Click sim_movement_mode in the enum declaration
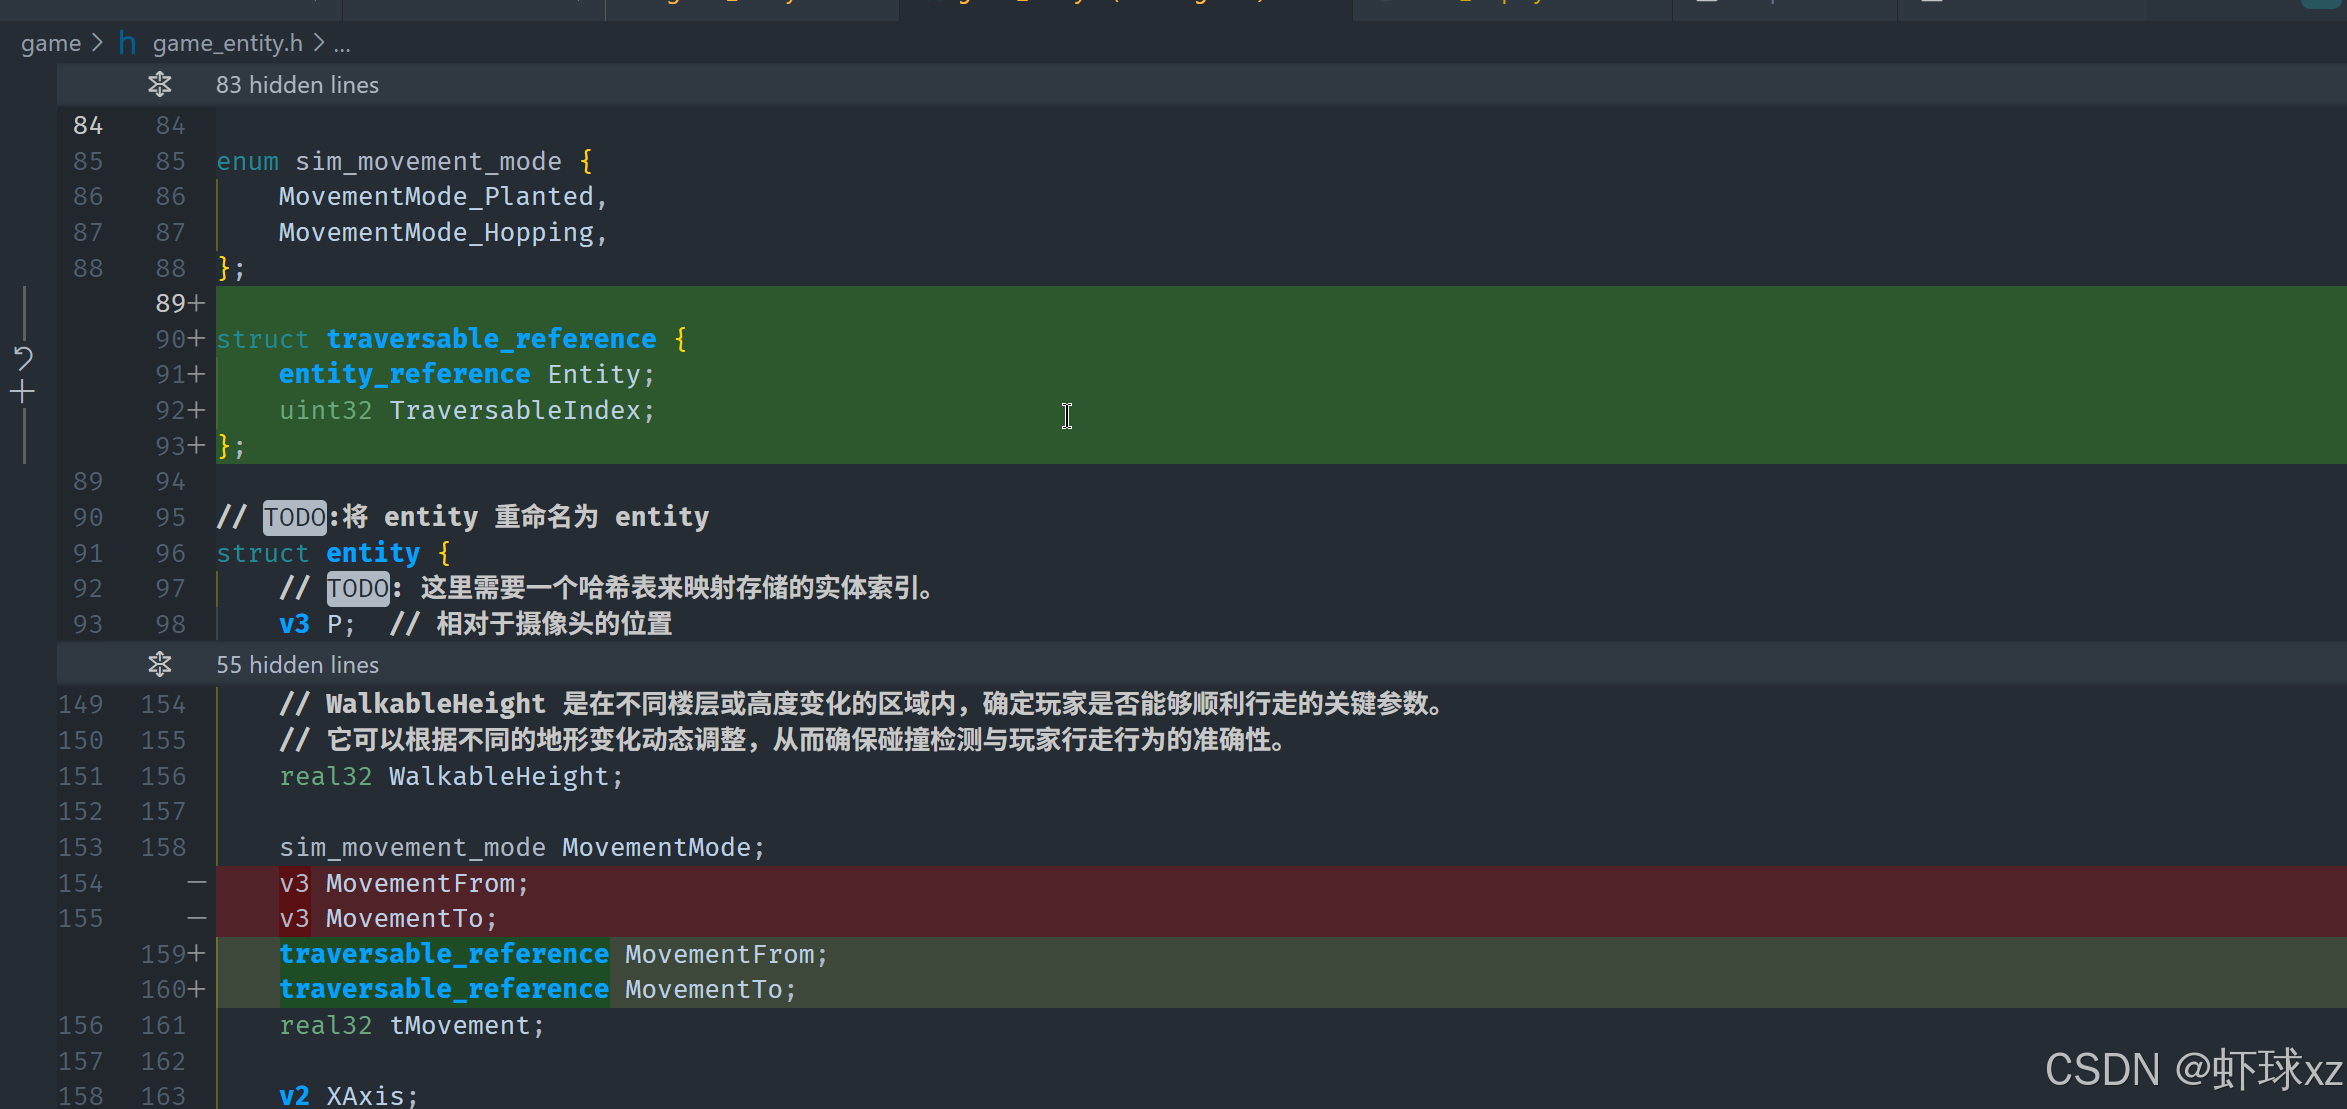Viewport: 2347px width, 1109px height. (x=428, y=161)
